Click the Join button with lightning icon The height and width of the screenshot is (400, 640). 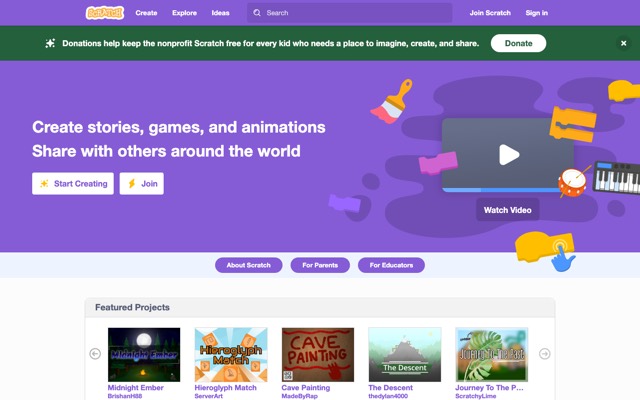[142, 184]
